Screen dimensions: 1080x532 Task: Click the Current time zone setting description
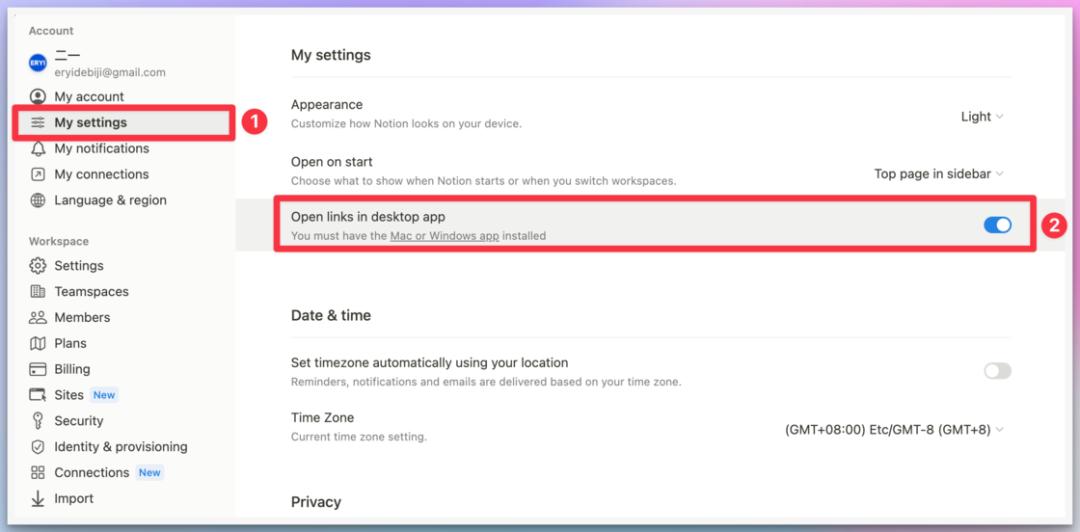pos(358,437)
